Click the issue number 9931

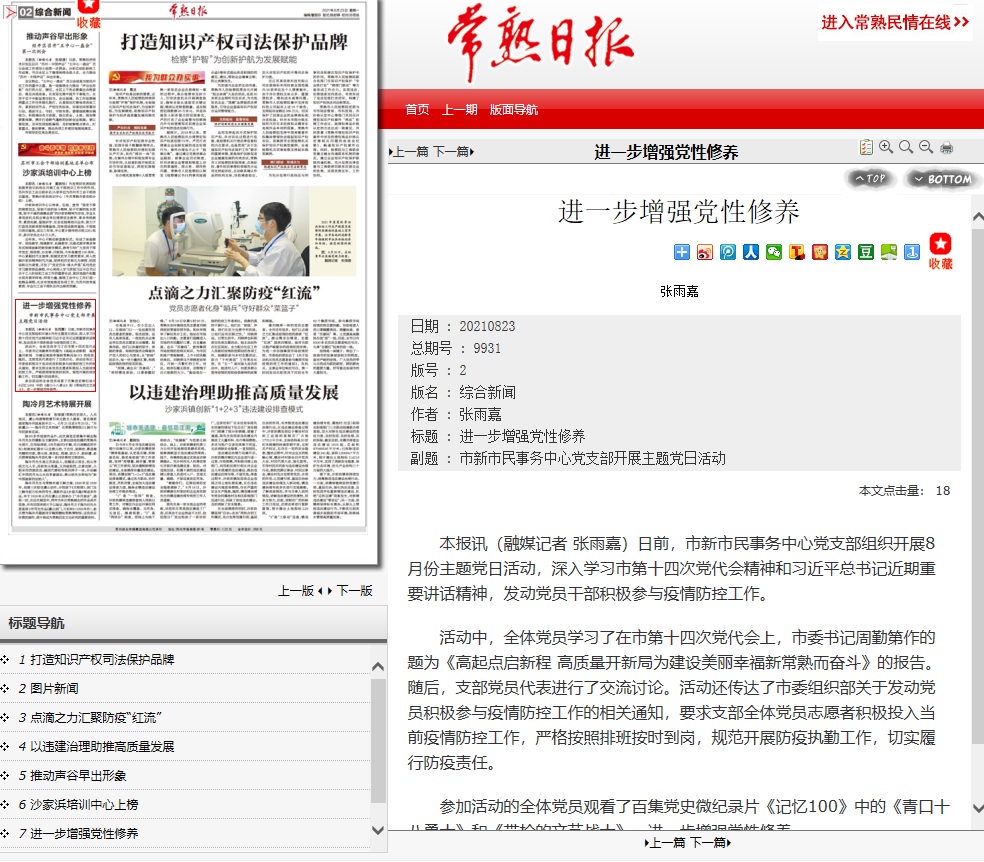[x=487, y=348]
